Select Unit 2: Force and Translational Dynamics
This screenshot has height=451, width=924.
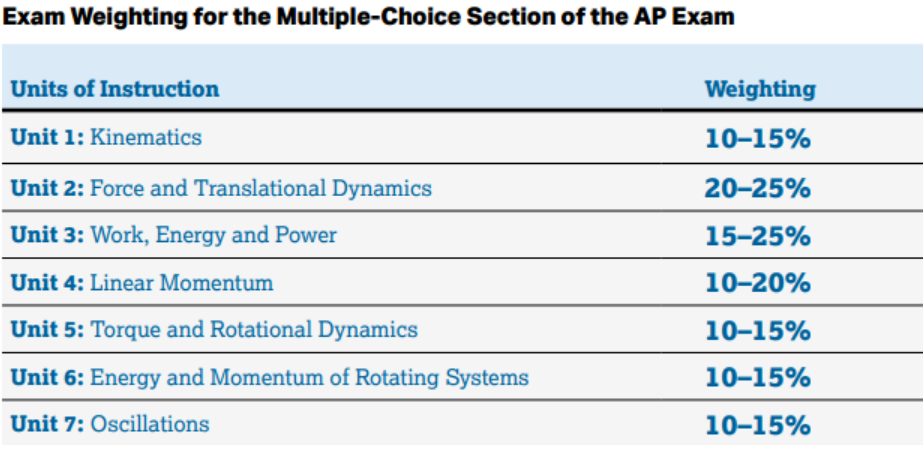(x=221, y=188)
